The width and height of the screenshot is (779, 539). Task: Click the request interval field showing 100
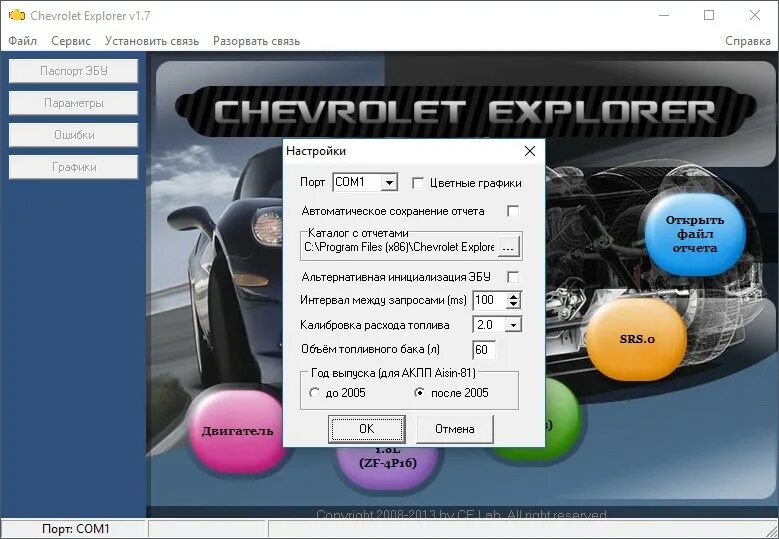(x=489, y=300)
